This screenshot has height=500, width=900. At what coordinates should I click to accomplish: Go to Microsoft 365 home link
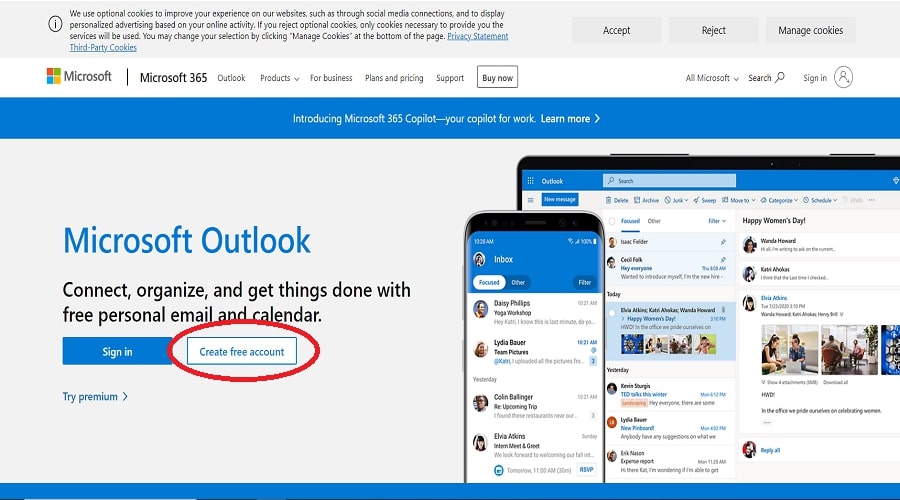click(173, 77)
